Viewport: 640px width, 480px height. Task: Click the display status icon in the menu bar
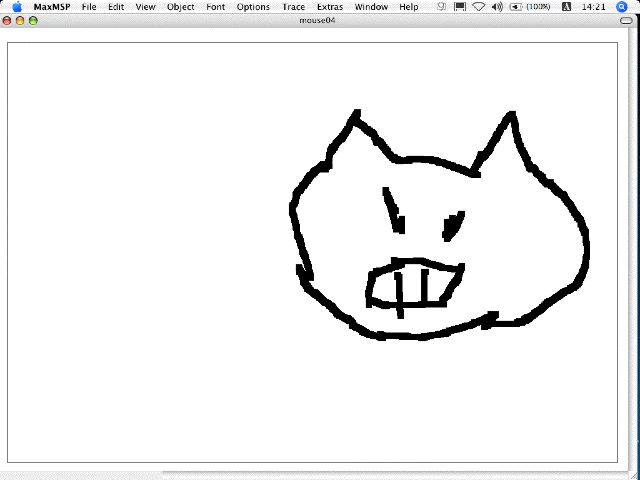tap(460, 7)
